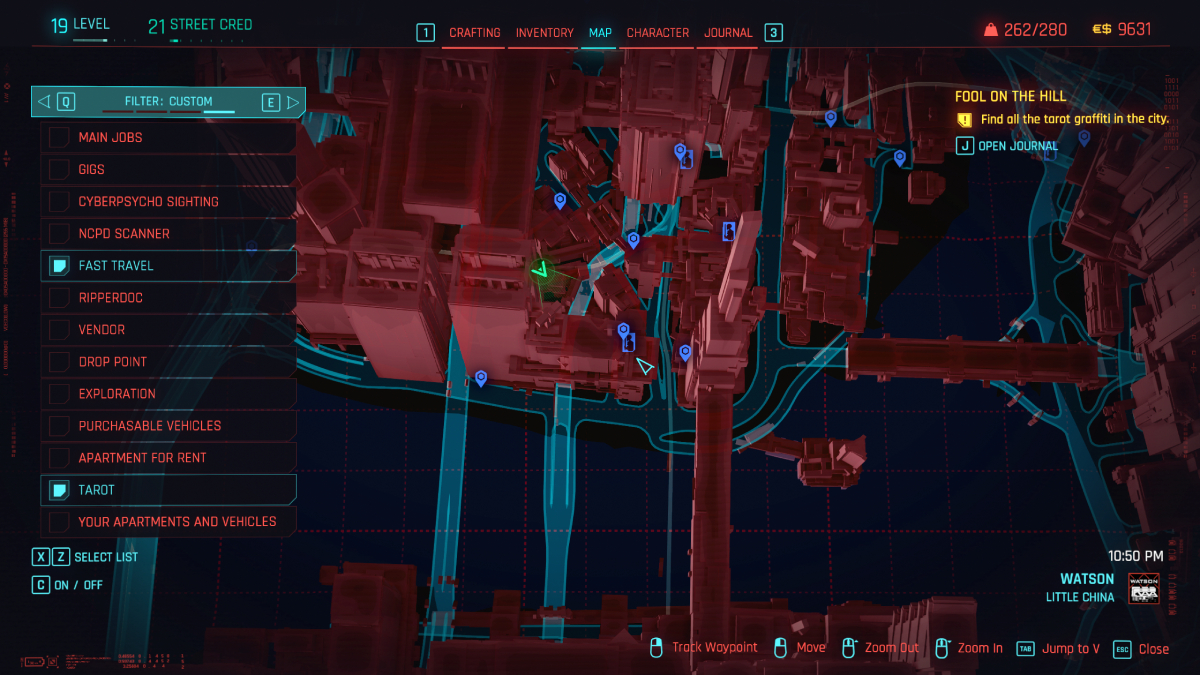
Task: Uncheck the Tarot filter
Action: 60,490
